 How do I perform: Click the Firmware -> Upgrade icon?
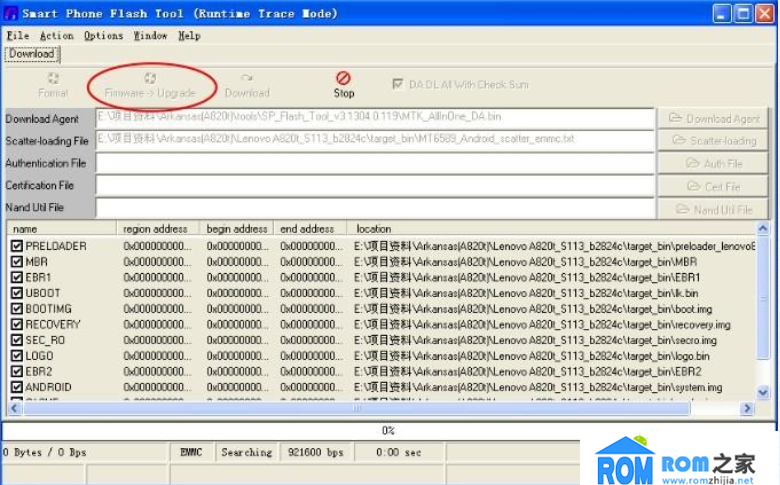(150, 78)
